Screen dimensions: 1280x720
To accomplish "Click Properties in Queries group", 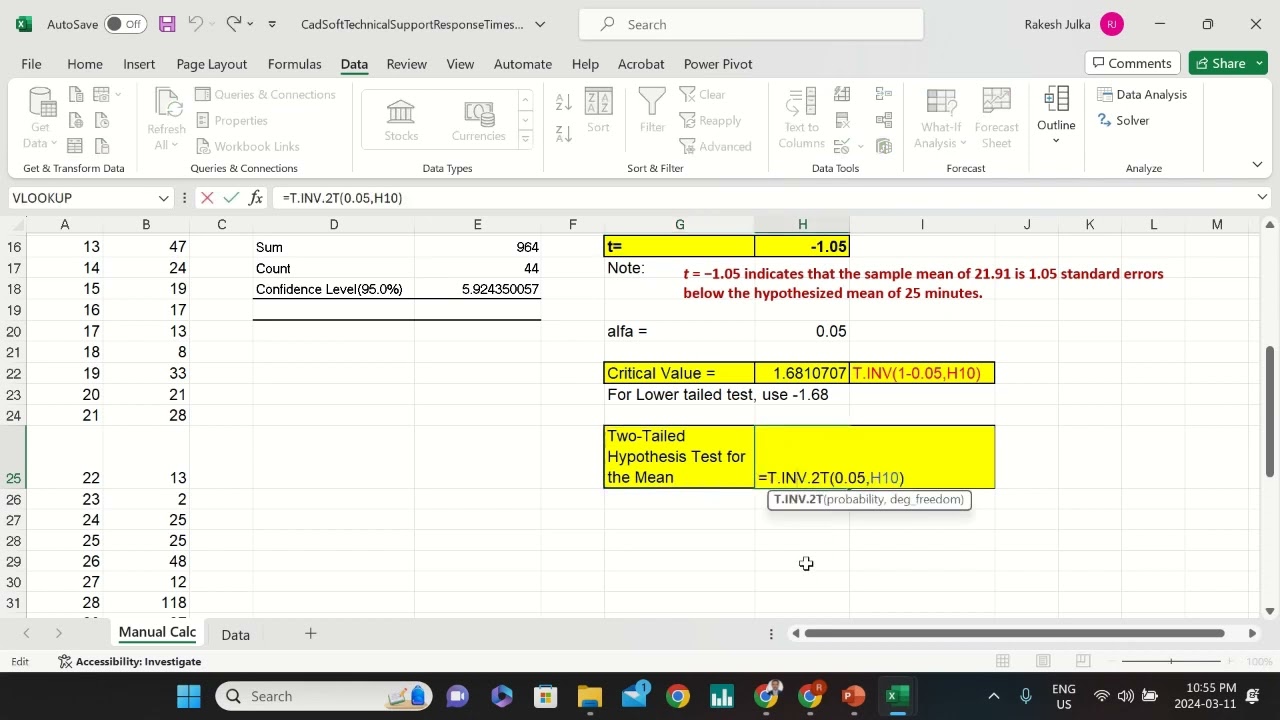I will pyautogui.click(x=232, y=120).
